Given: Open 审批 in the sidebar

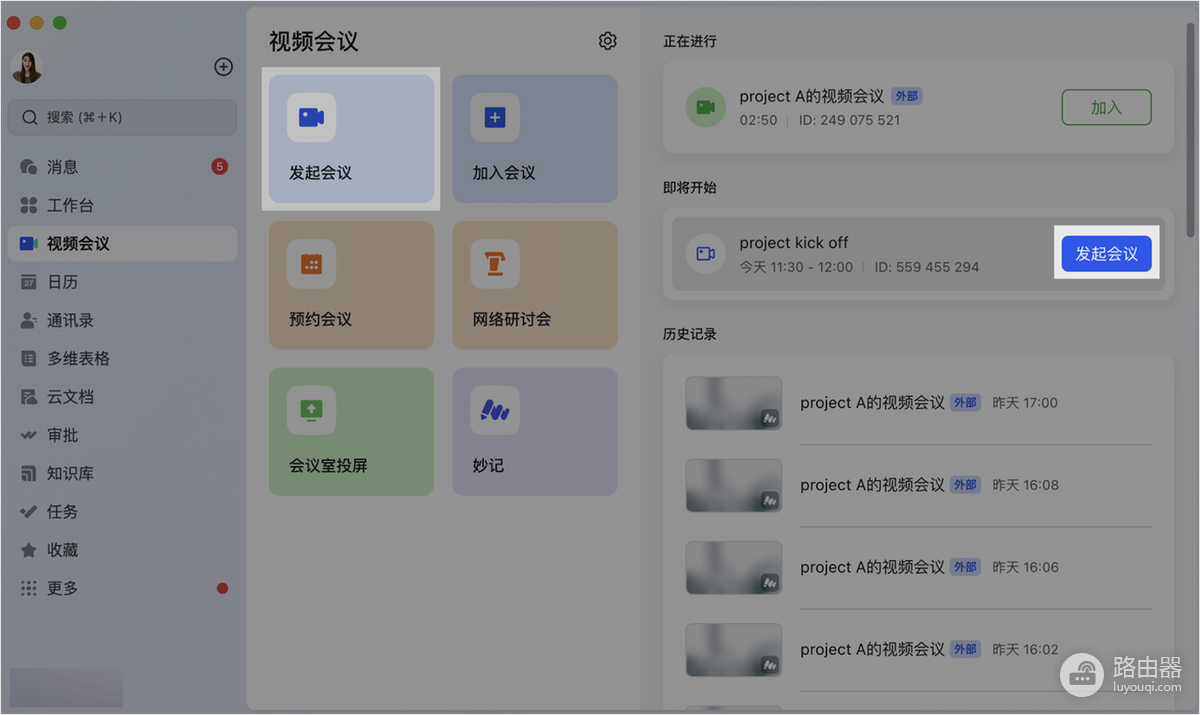Looking at the screenshot, I should point(122,435).
